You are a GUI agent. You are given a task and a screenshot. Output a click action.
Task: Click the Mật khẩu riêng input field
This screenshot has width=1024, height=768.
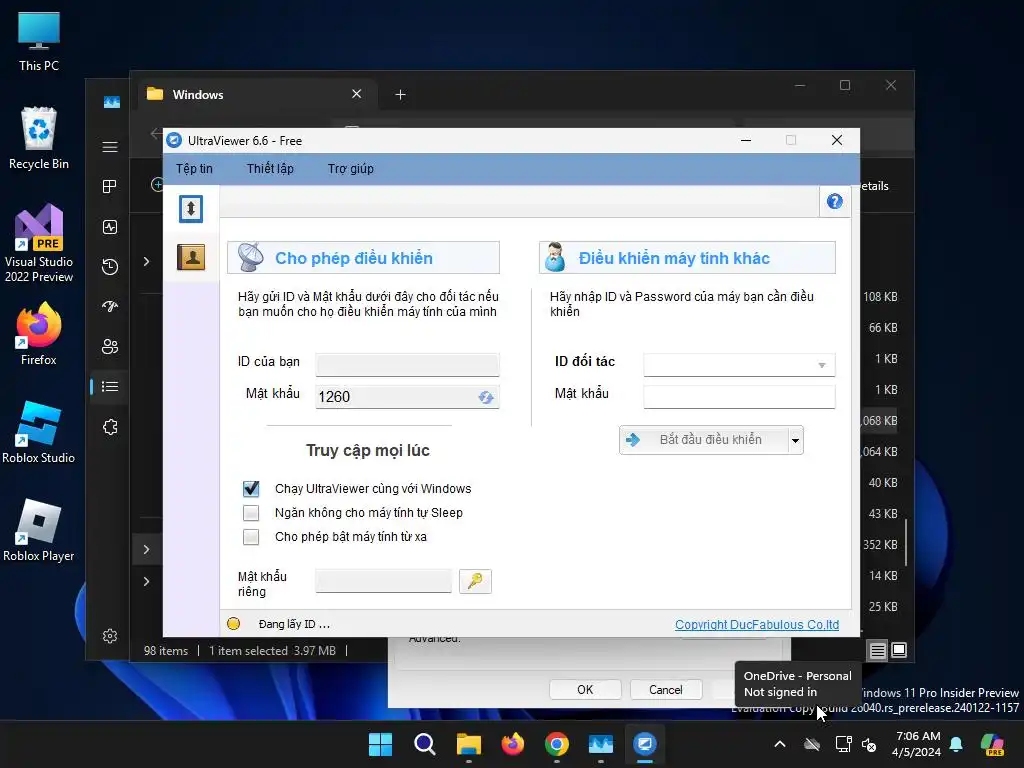[x=383, y=581]
